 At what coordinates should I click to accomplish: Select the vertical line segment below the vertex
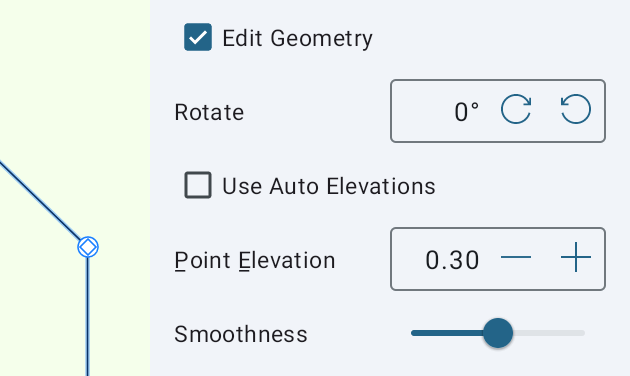(x=88, y=317)
